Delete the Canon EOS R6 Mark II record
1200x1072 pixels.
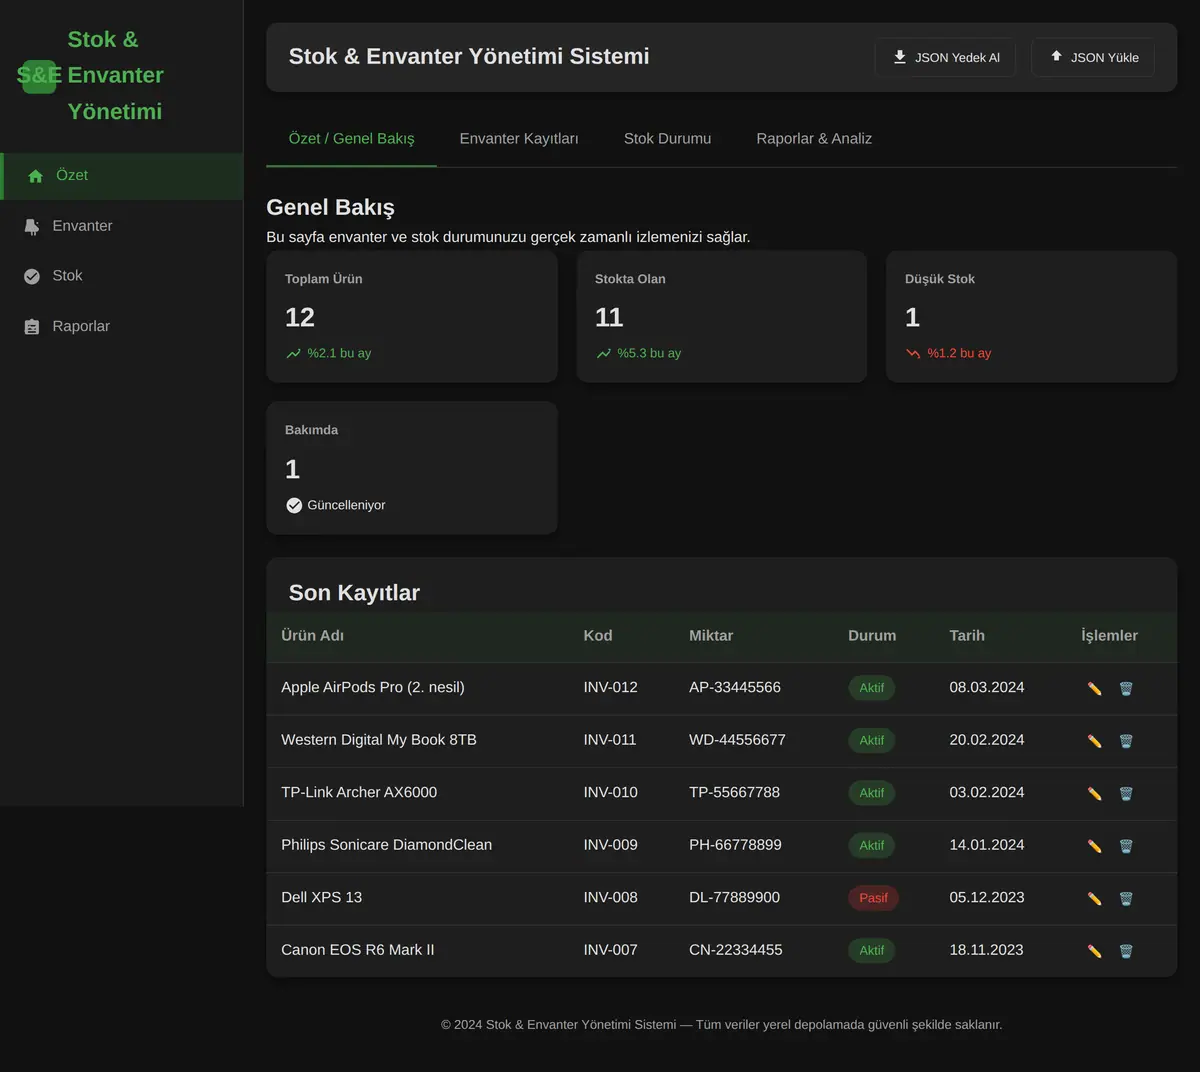[1126, 951]
